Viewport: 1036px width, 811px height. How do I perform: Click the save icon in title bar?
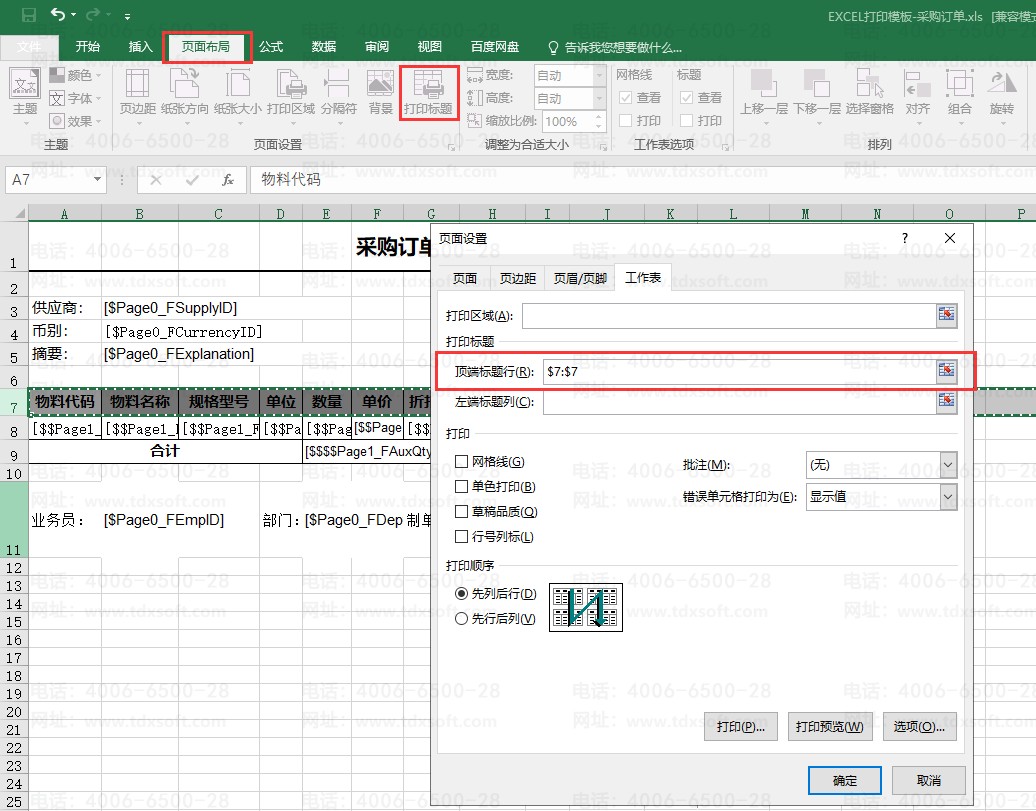click(x=29, y=15)
